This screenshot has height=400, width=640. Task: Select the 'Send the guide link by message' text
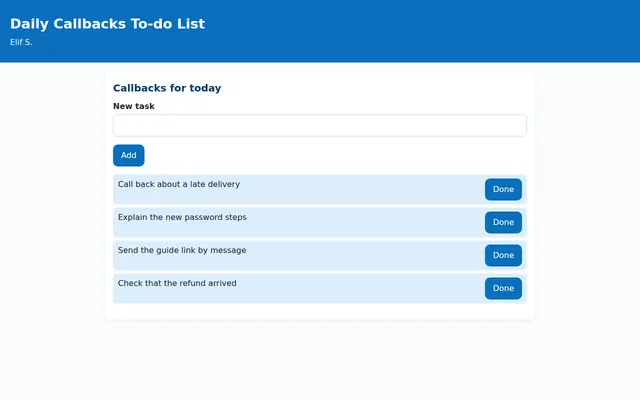click(x=182, y=251)
